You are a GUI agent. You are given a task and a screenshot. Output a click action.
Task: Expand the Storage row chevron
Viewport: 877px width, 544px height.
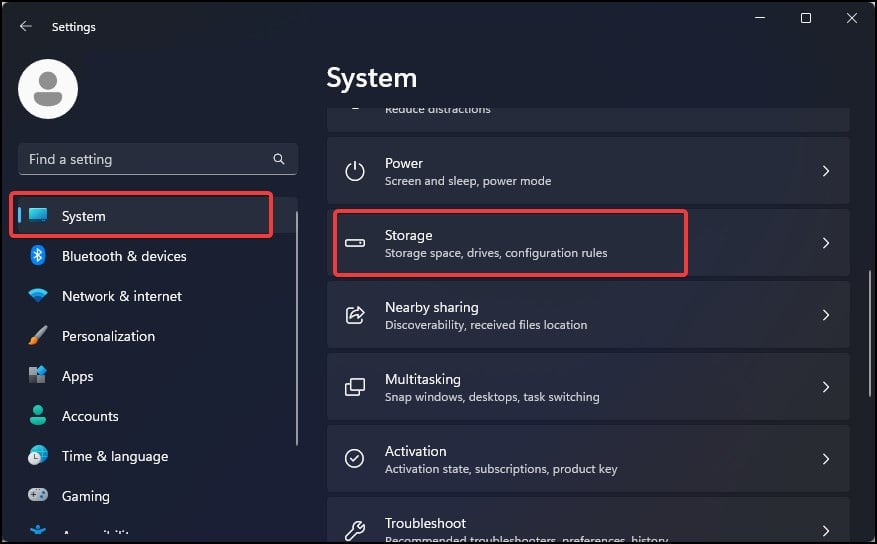[x=826, y=243]
